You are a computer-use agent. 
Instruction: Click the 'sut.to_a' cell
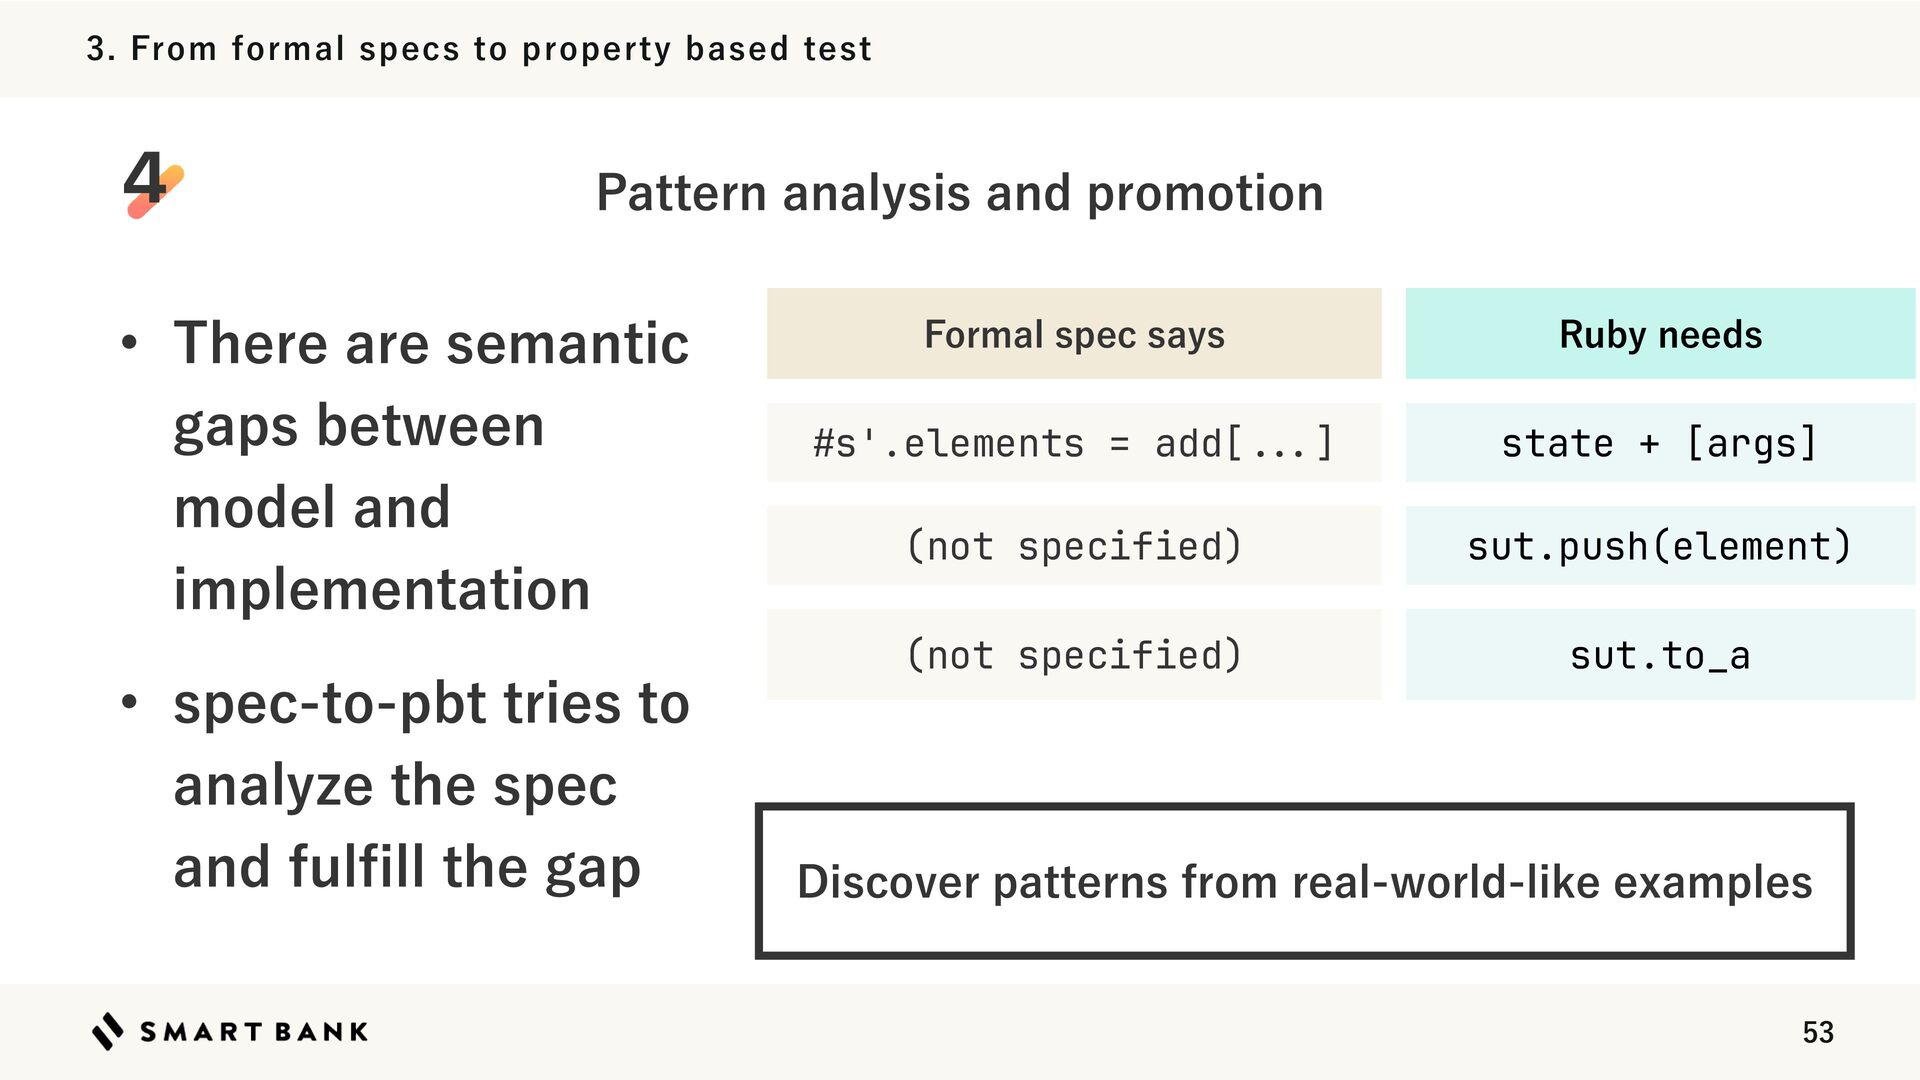click(1660, 655)
